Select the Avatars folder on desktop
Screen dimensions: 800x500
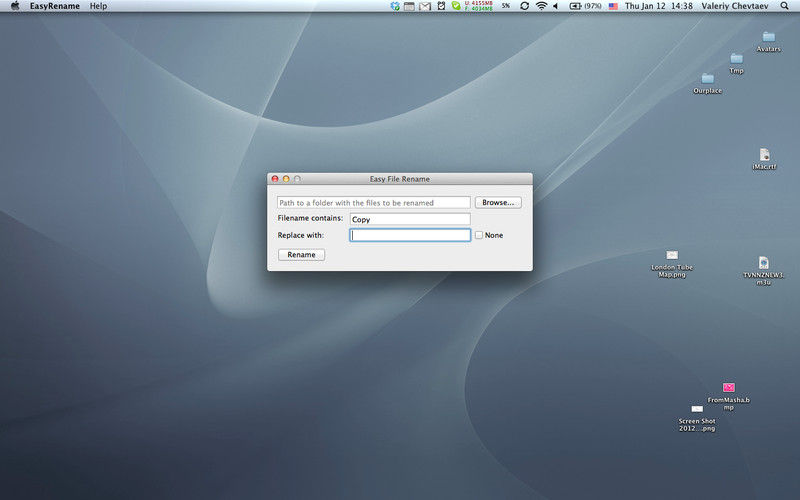pyautogui.click(x=768, y=42)
